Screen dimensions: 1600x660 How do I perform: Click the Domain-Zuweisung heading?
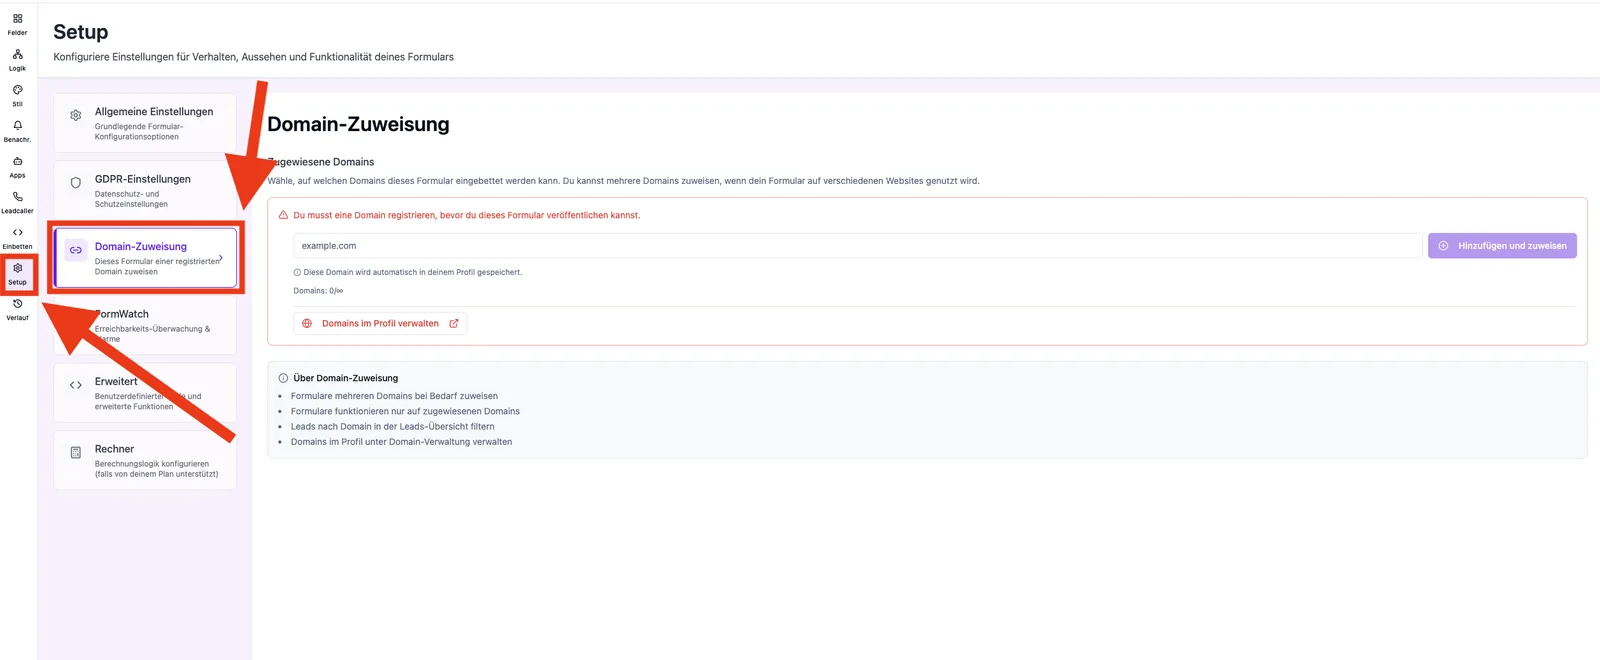pos(358,124)
